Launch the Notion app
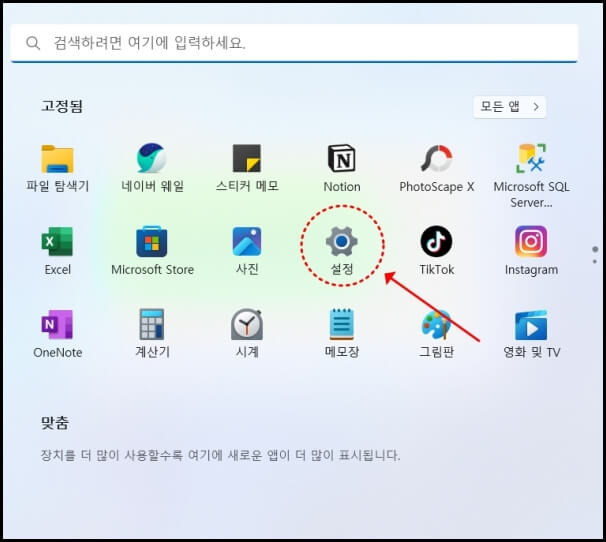This screenshot has height=542, width=606. pos(342,169)
